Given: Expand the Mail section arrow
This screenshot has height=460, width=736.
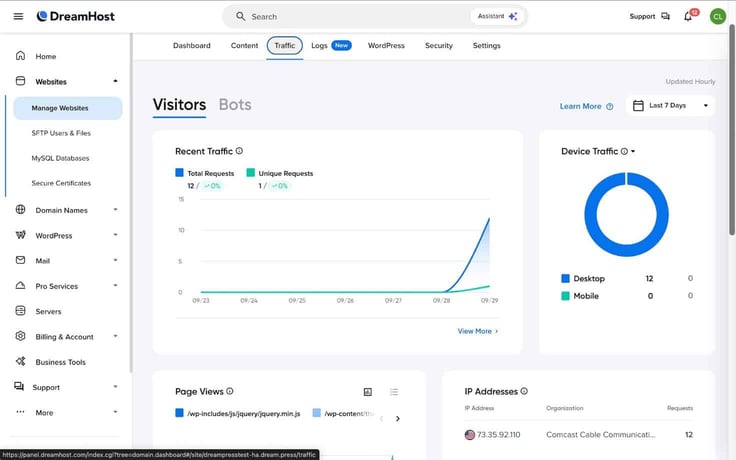Looking at the screenshot, I should pos(115,260).
